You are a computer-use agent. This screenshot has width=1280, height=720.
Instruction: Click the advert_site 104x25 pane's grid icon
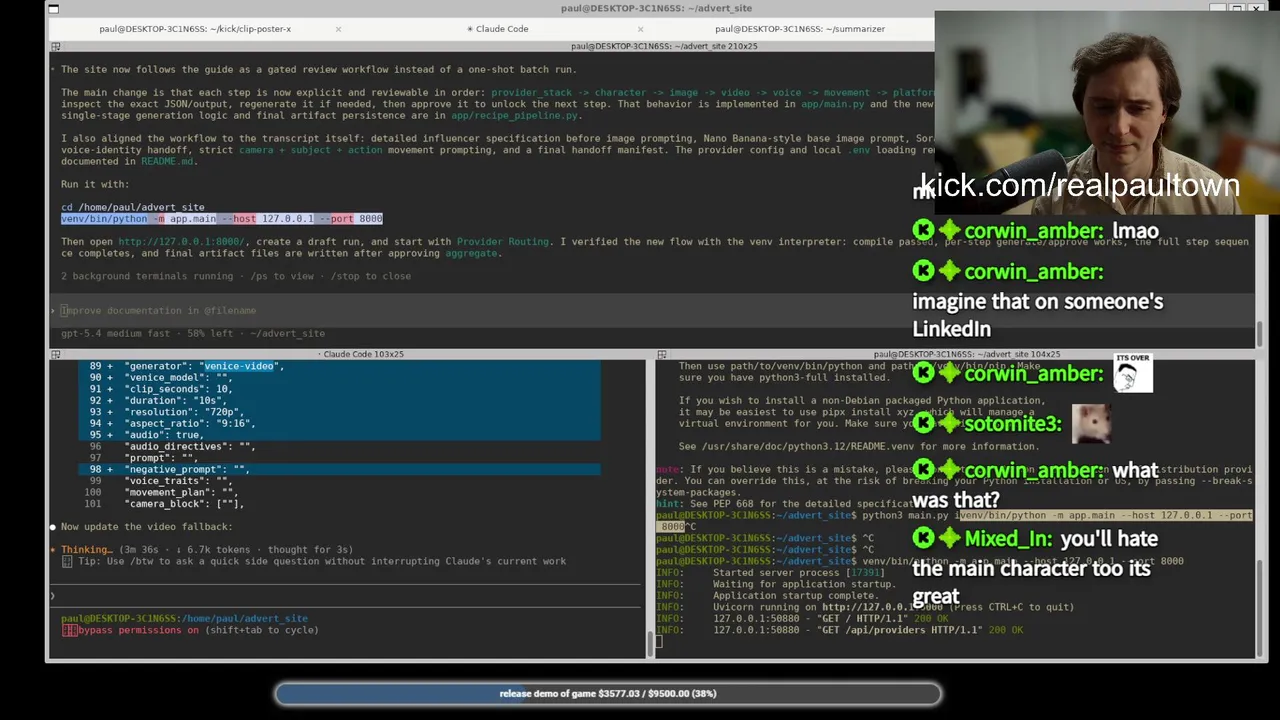coord(661,354)
